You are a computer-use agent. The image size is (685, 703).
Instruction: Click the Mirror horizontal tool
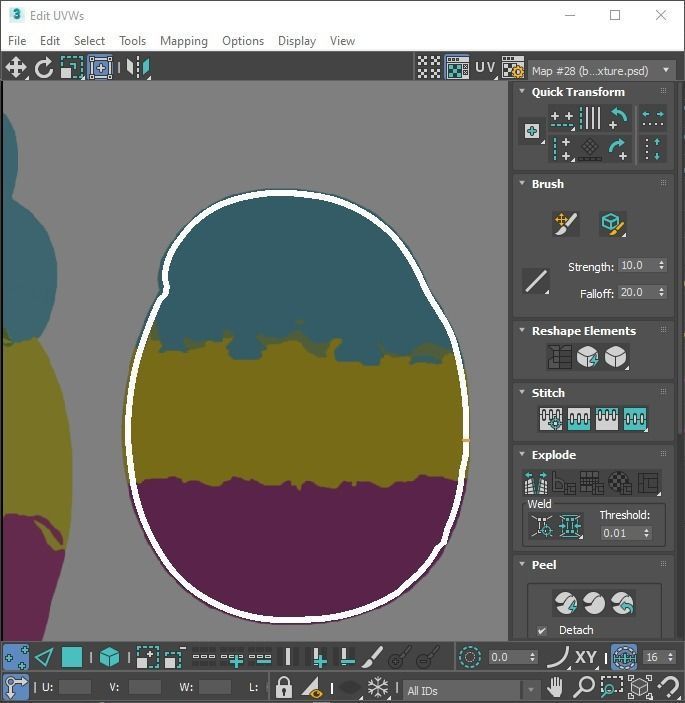[x=138, y=68]
